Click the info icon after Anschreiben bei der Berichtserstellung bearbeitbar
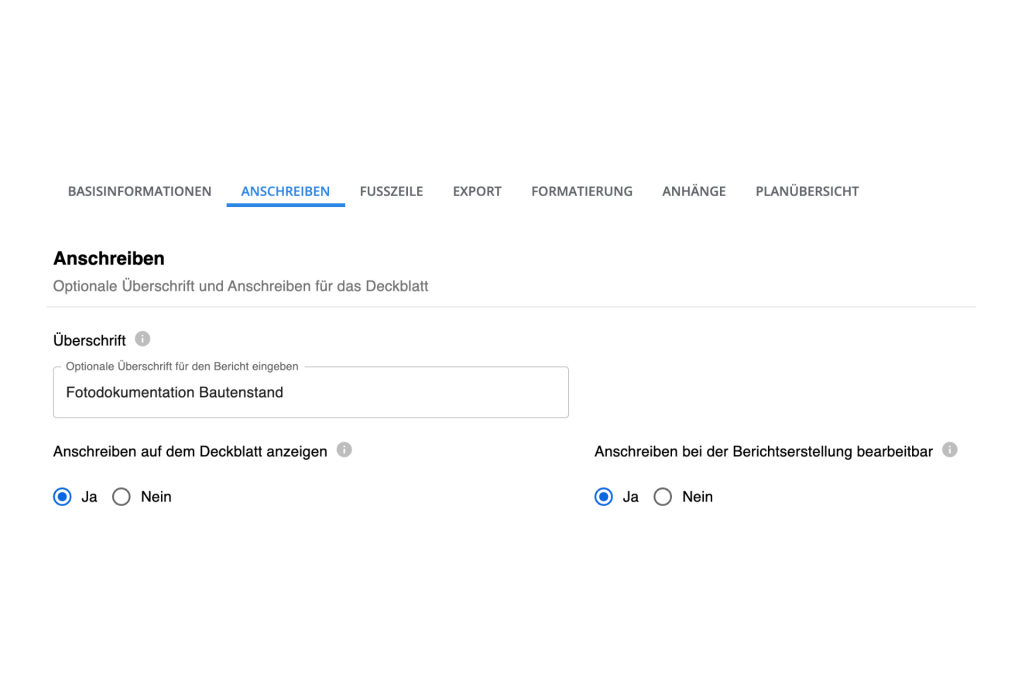The image size is (1024, 683). 950,450
